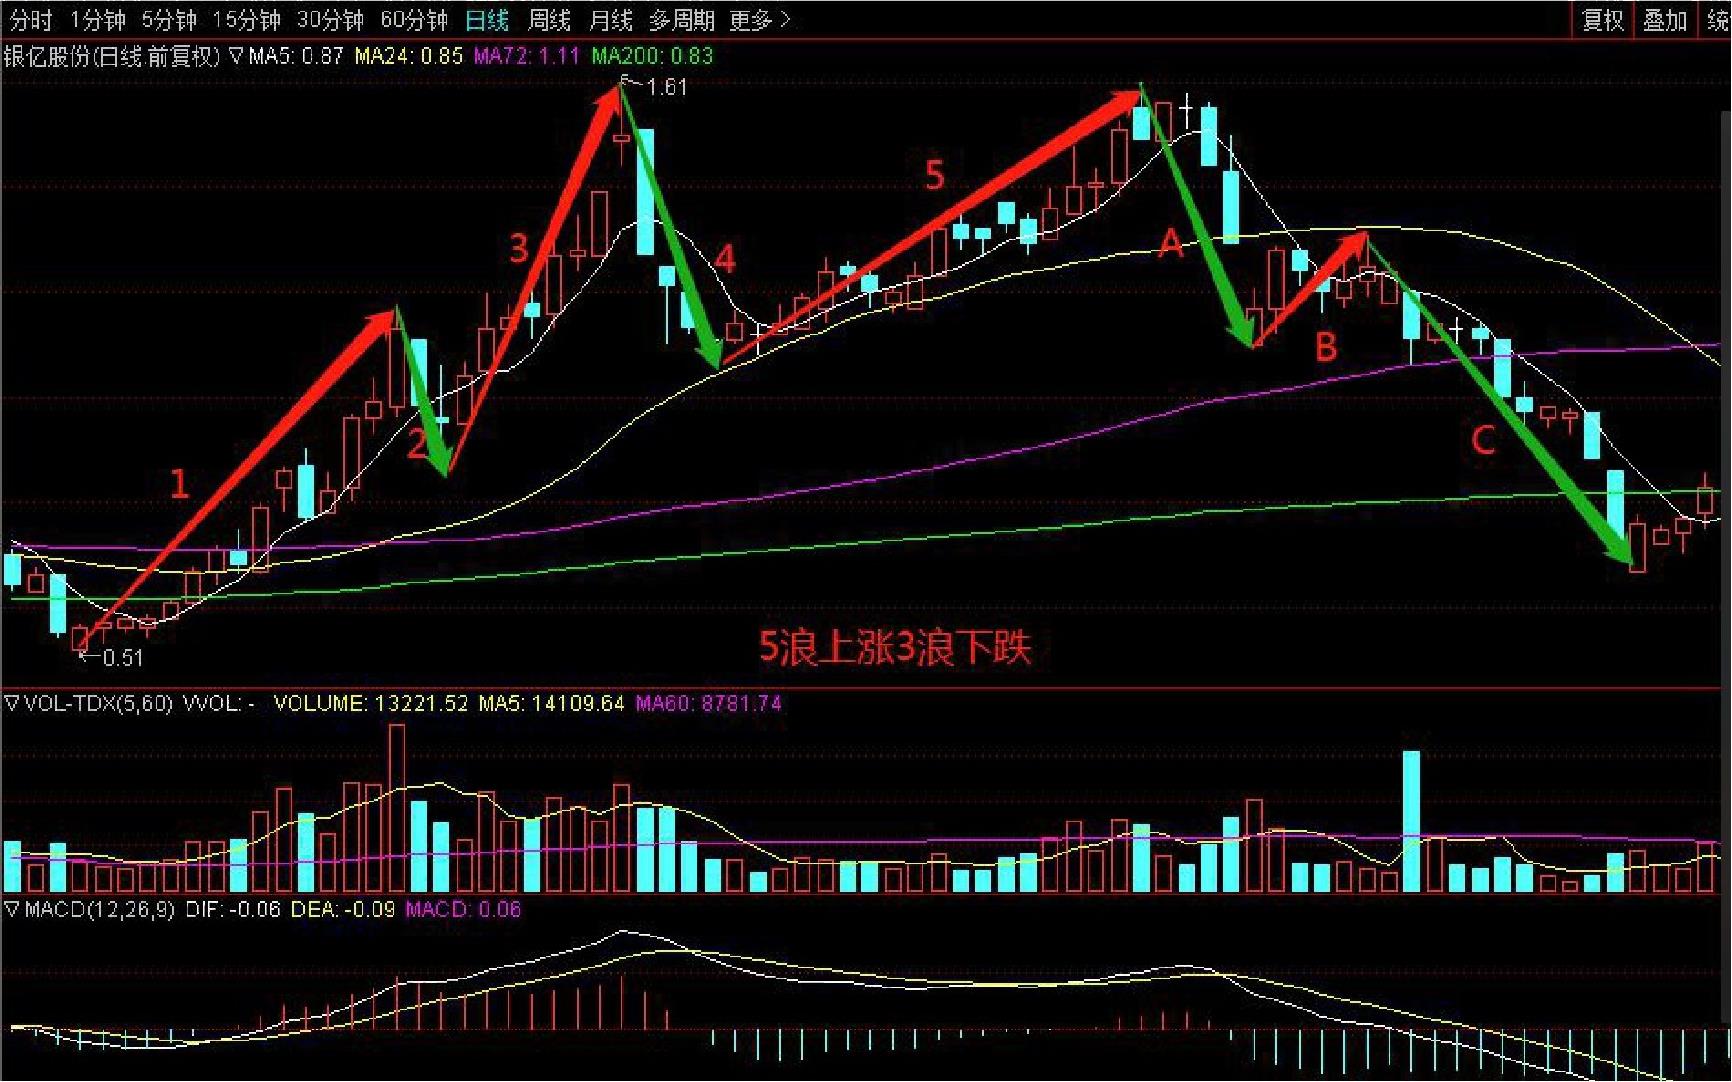The height and width of the screenshot is (1082, 1732).
Task: Click the MA60: 8781.74 value
Action: [709, 704]
